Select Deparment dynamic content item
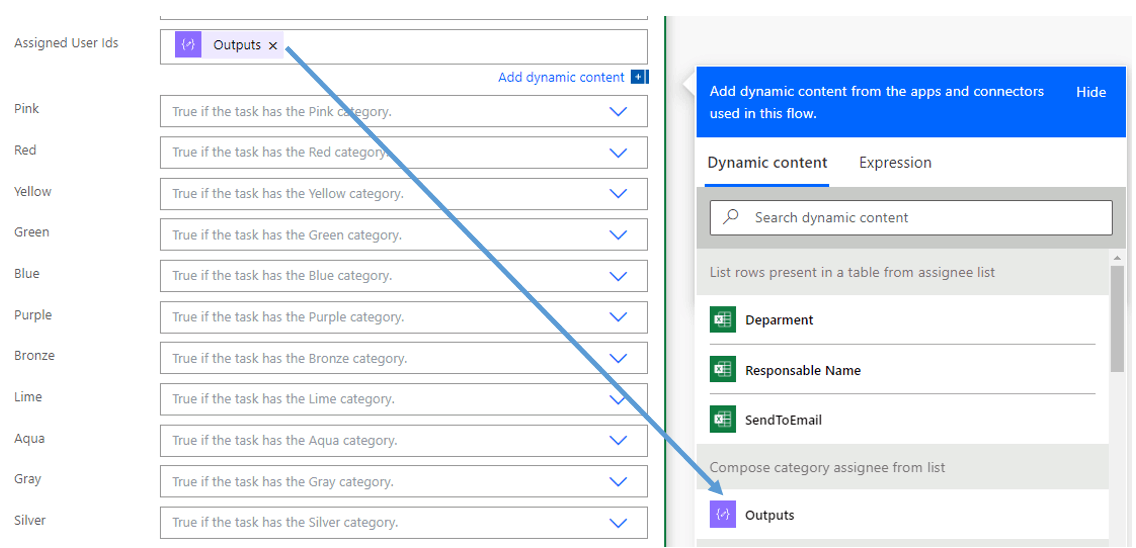The height and width of the screenshot is (548, 1136). point(903,320)
